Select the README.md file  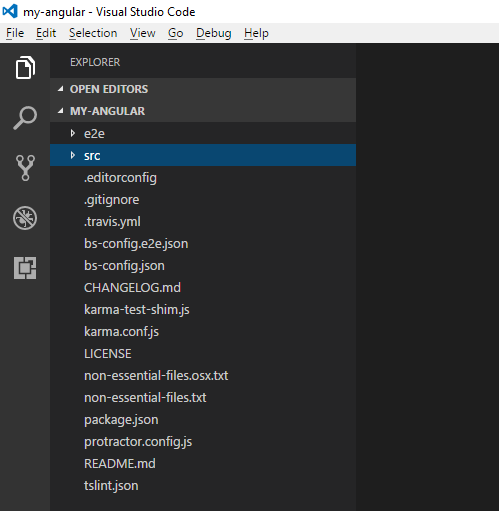(x=203, y=464)
